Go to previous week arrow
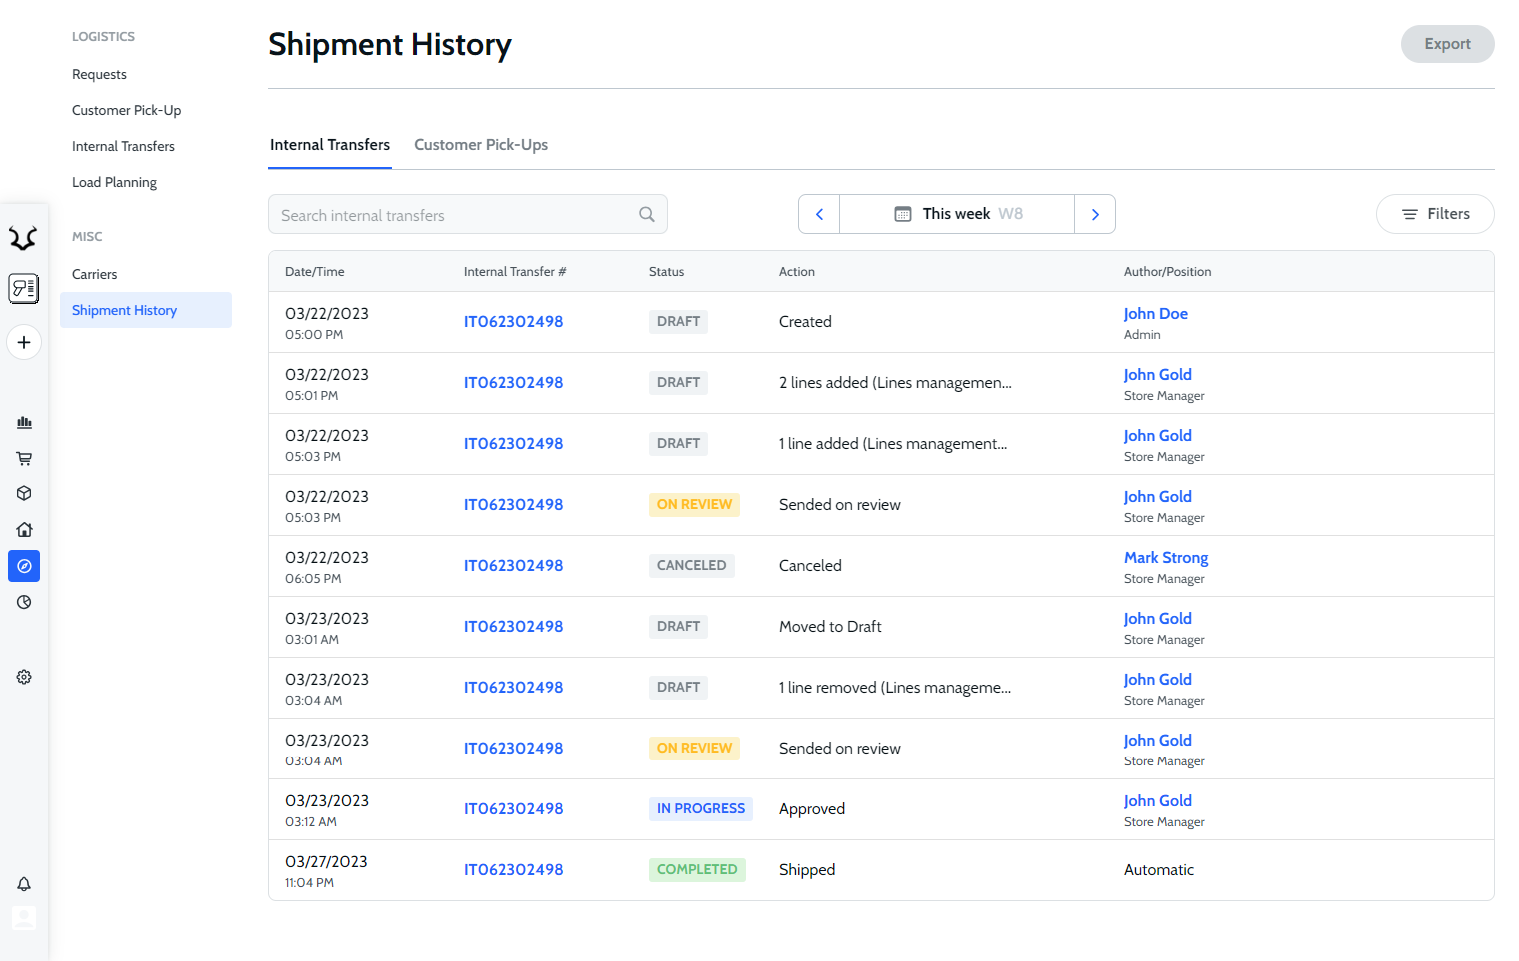This screenshot has width=1519, height=961. (x=819, y=214)
